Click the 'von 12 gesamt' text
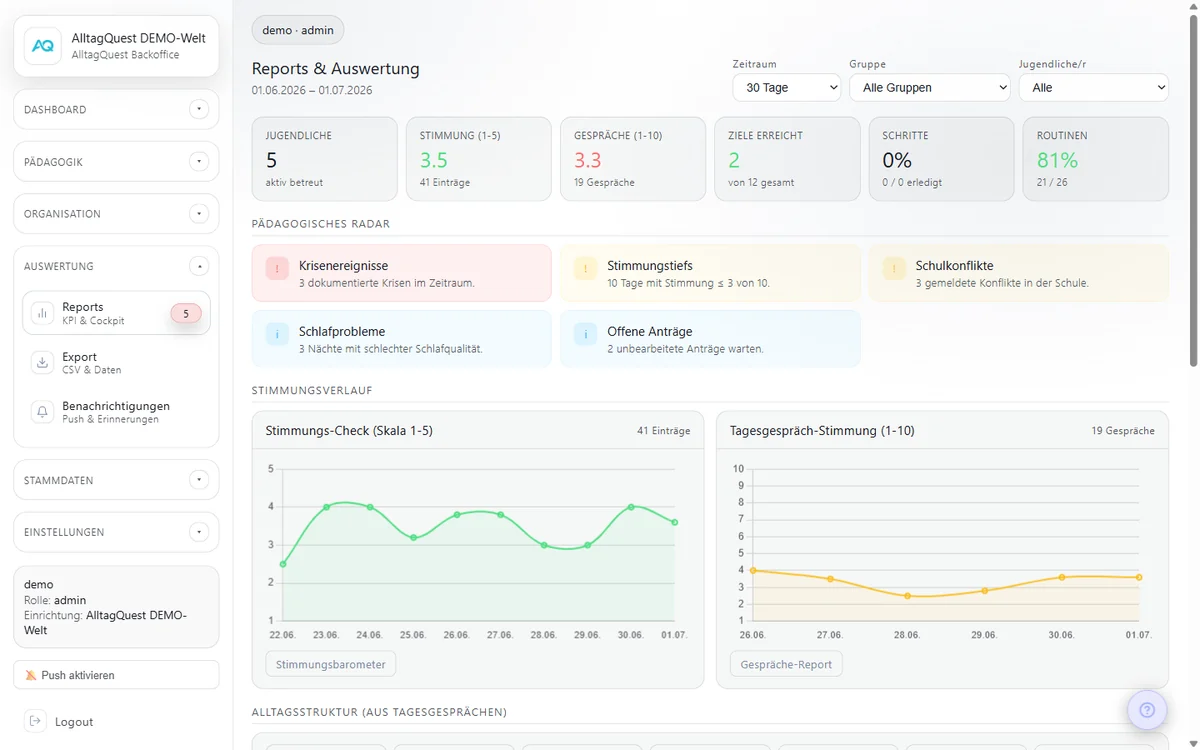 pyautogui.click(x=762, y=183)
